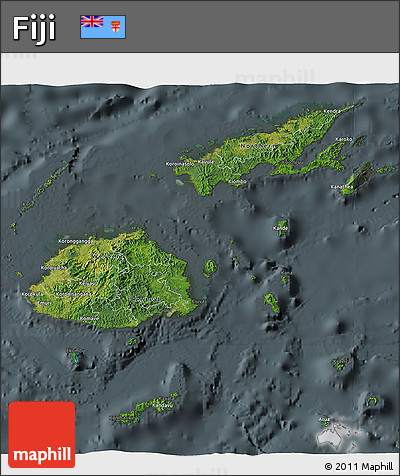The width and height of the screenshot is (400, 476).
Task: Click the red maphill logo
Action: point(42,434)
